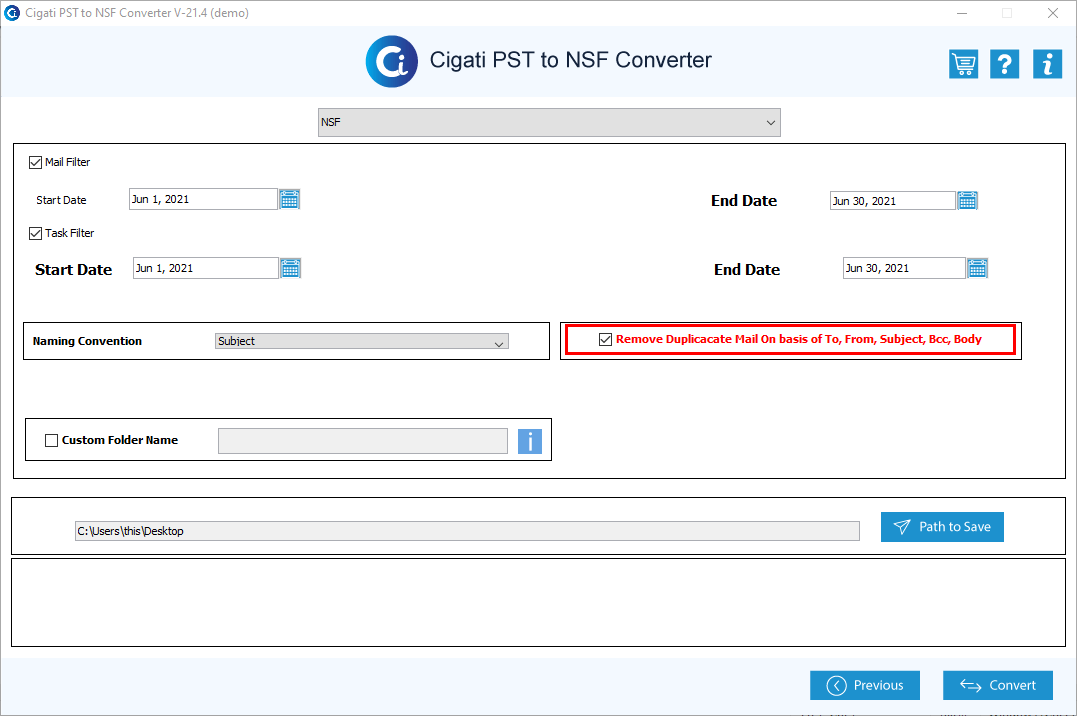Toggle the Remove Duplicate Mail checkbox

pyautogui.click(x=605, y=339)
